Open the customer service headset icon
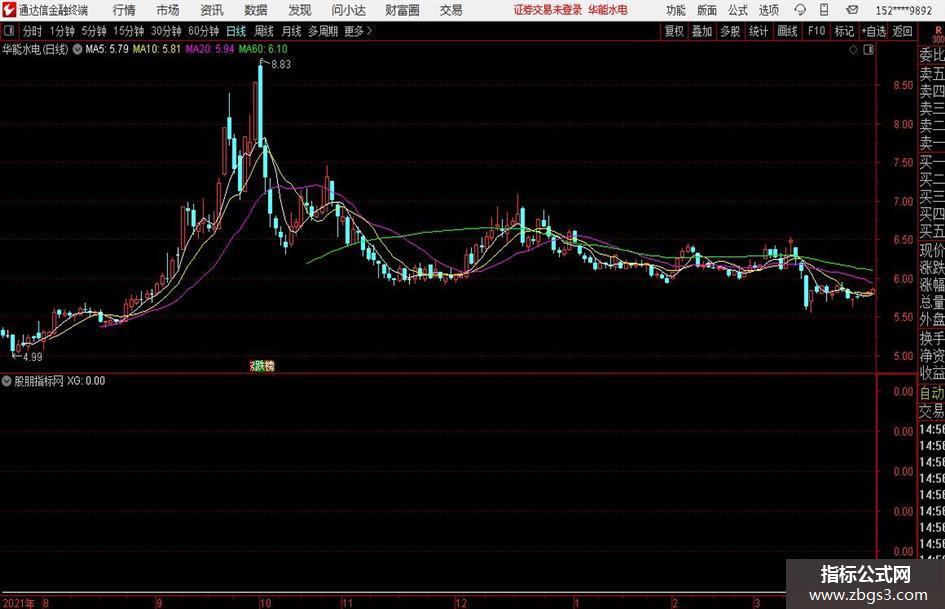Screen dimensions: 945x609 tap(800, 10)
